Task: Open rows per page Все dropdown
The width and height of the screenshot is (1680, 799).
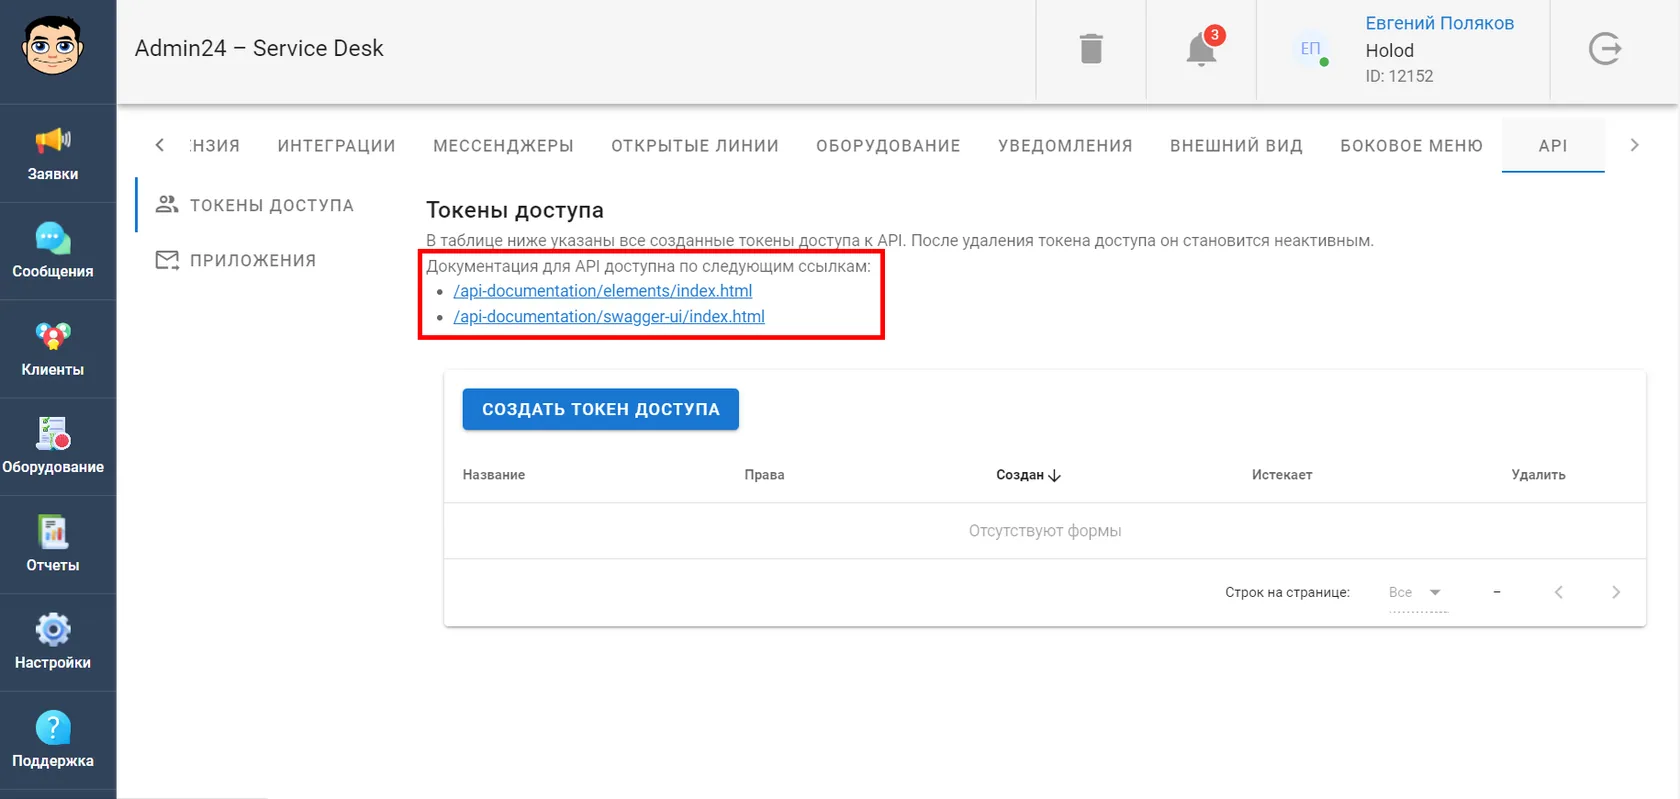Action: pyautogui.click(x=1417, y=593)
